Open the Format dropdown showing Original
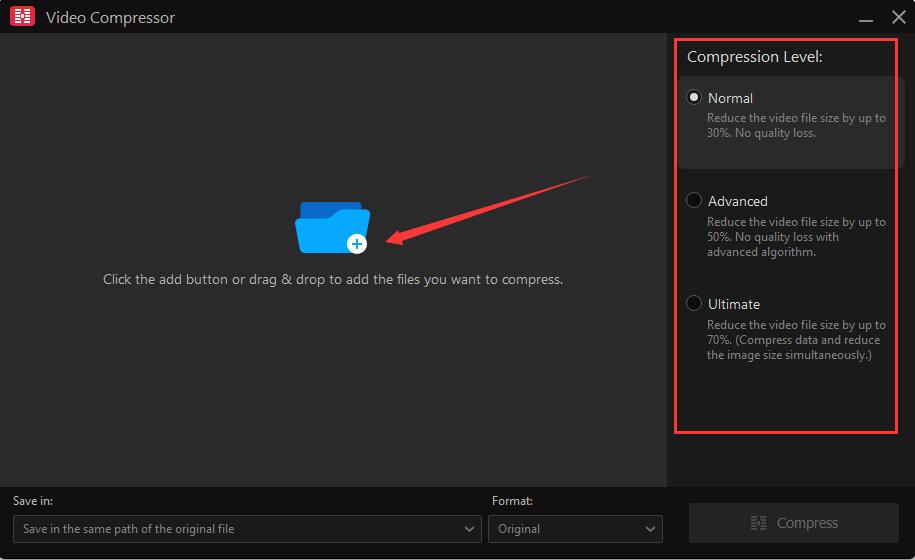Viewport: 915px width, 560px height. pyautogui.click(x=574, y=529)
